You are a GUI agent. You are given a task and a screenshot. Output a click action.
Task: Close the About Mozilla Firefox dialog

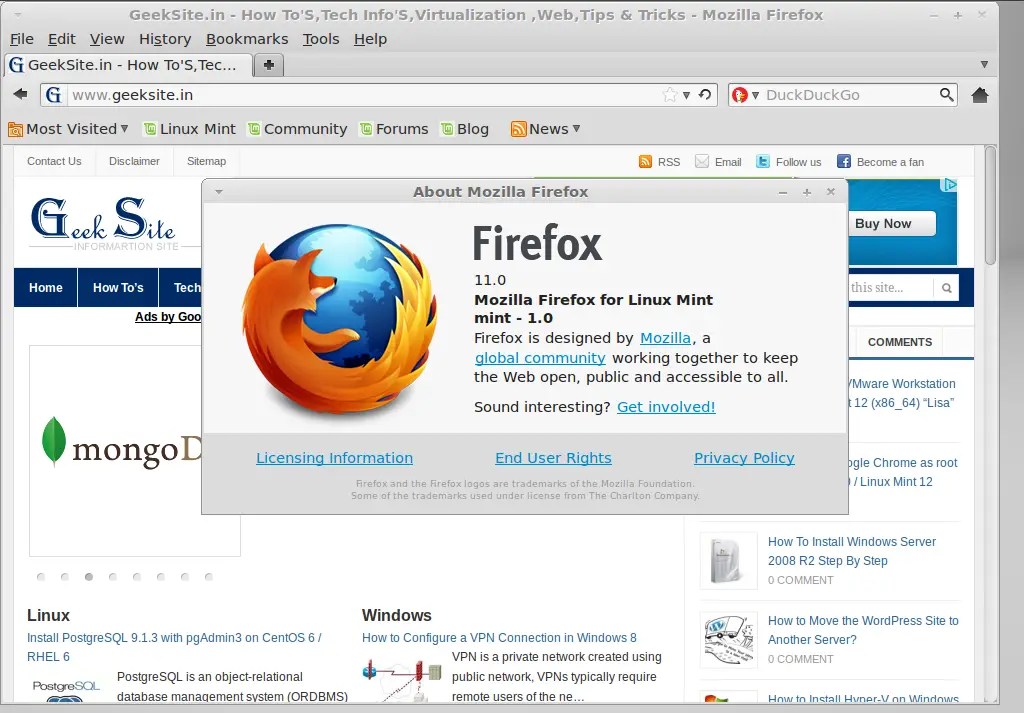pyautogui.click(x=831, y=191)
